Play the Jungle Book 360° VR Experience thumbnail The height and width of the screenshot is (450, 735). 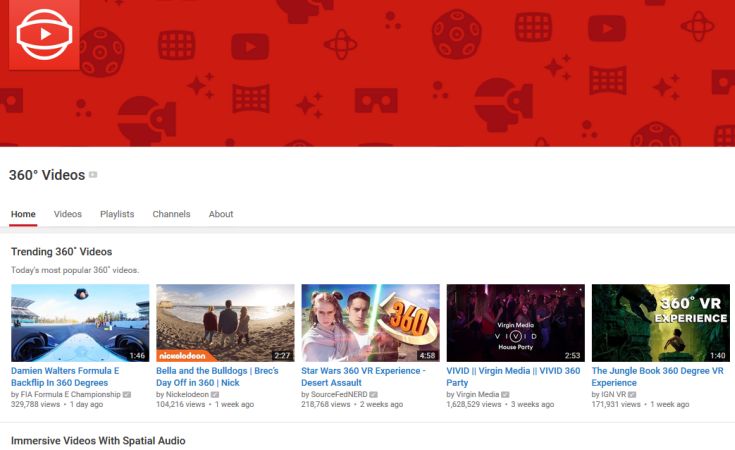pos(661,323)
